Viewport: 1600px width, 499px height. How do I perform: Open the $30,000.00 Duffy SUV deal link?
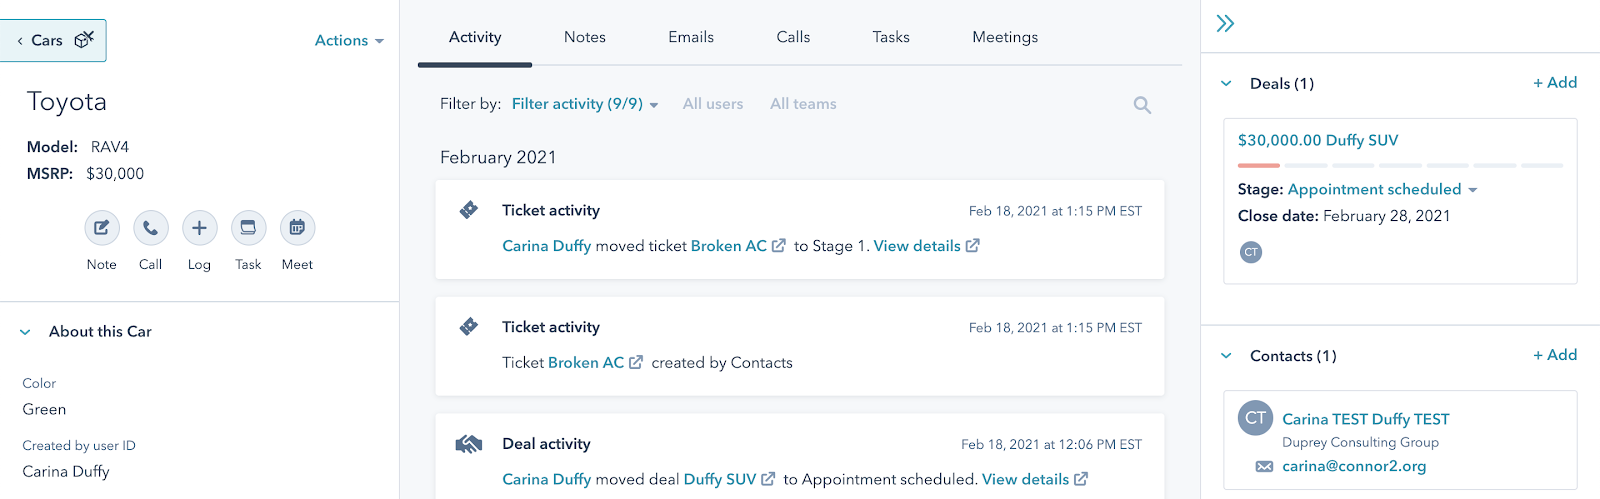point(1317,140)
